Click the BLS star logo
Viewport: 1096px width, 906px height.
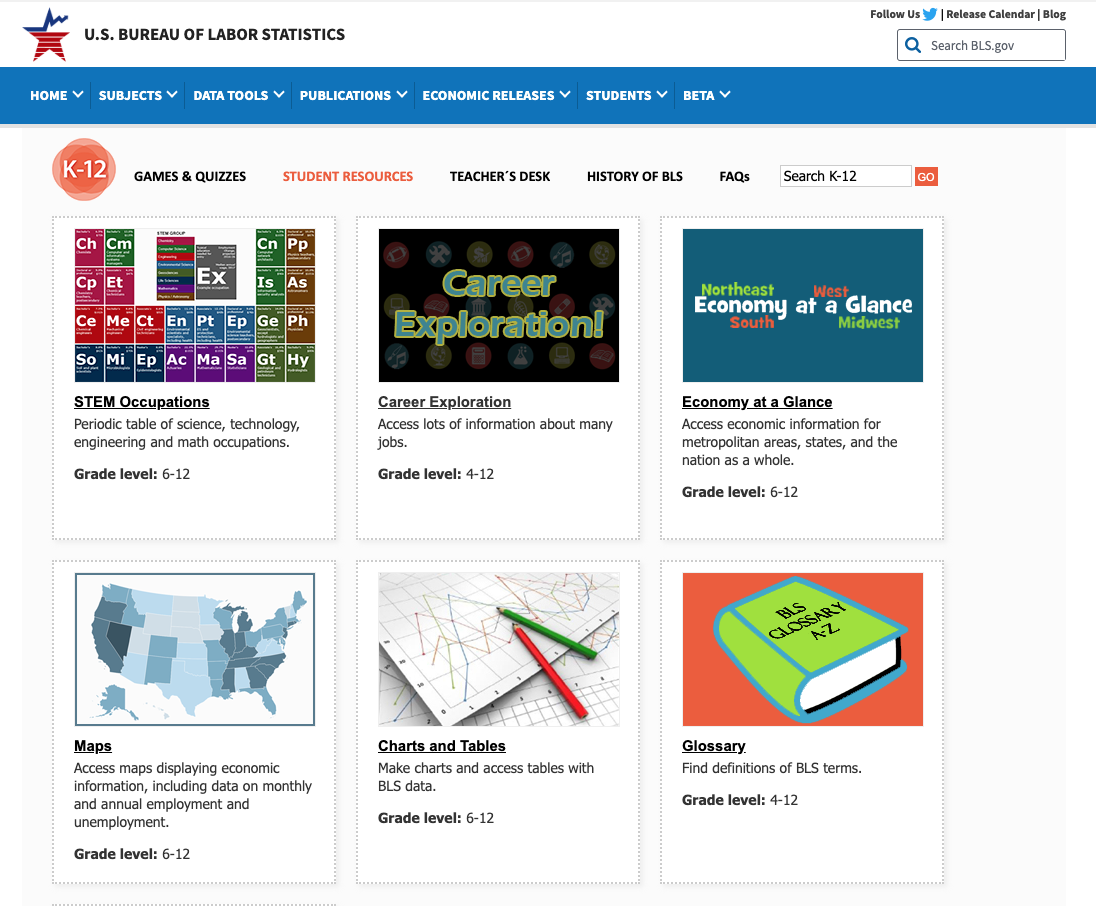pos(46,34)
